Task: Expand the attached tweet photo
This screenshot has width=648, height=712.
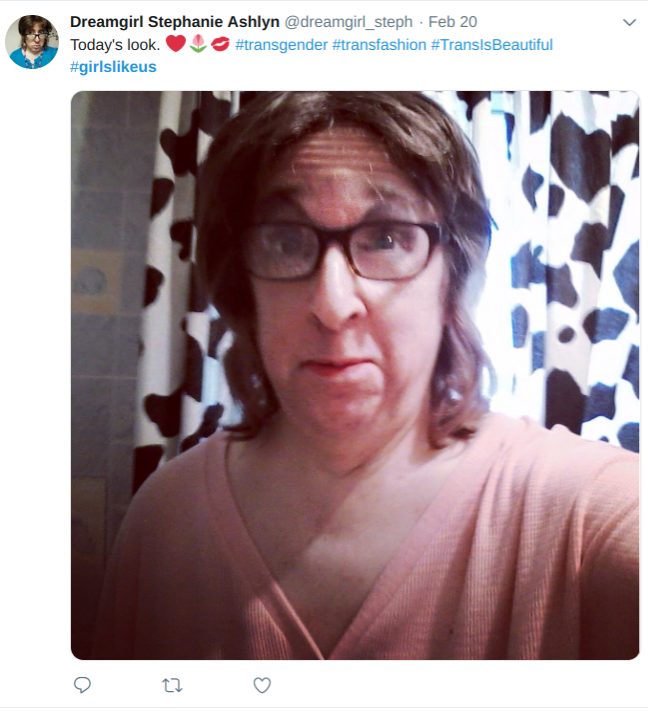Action: pos(355,375)
